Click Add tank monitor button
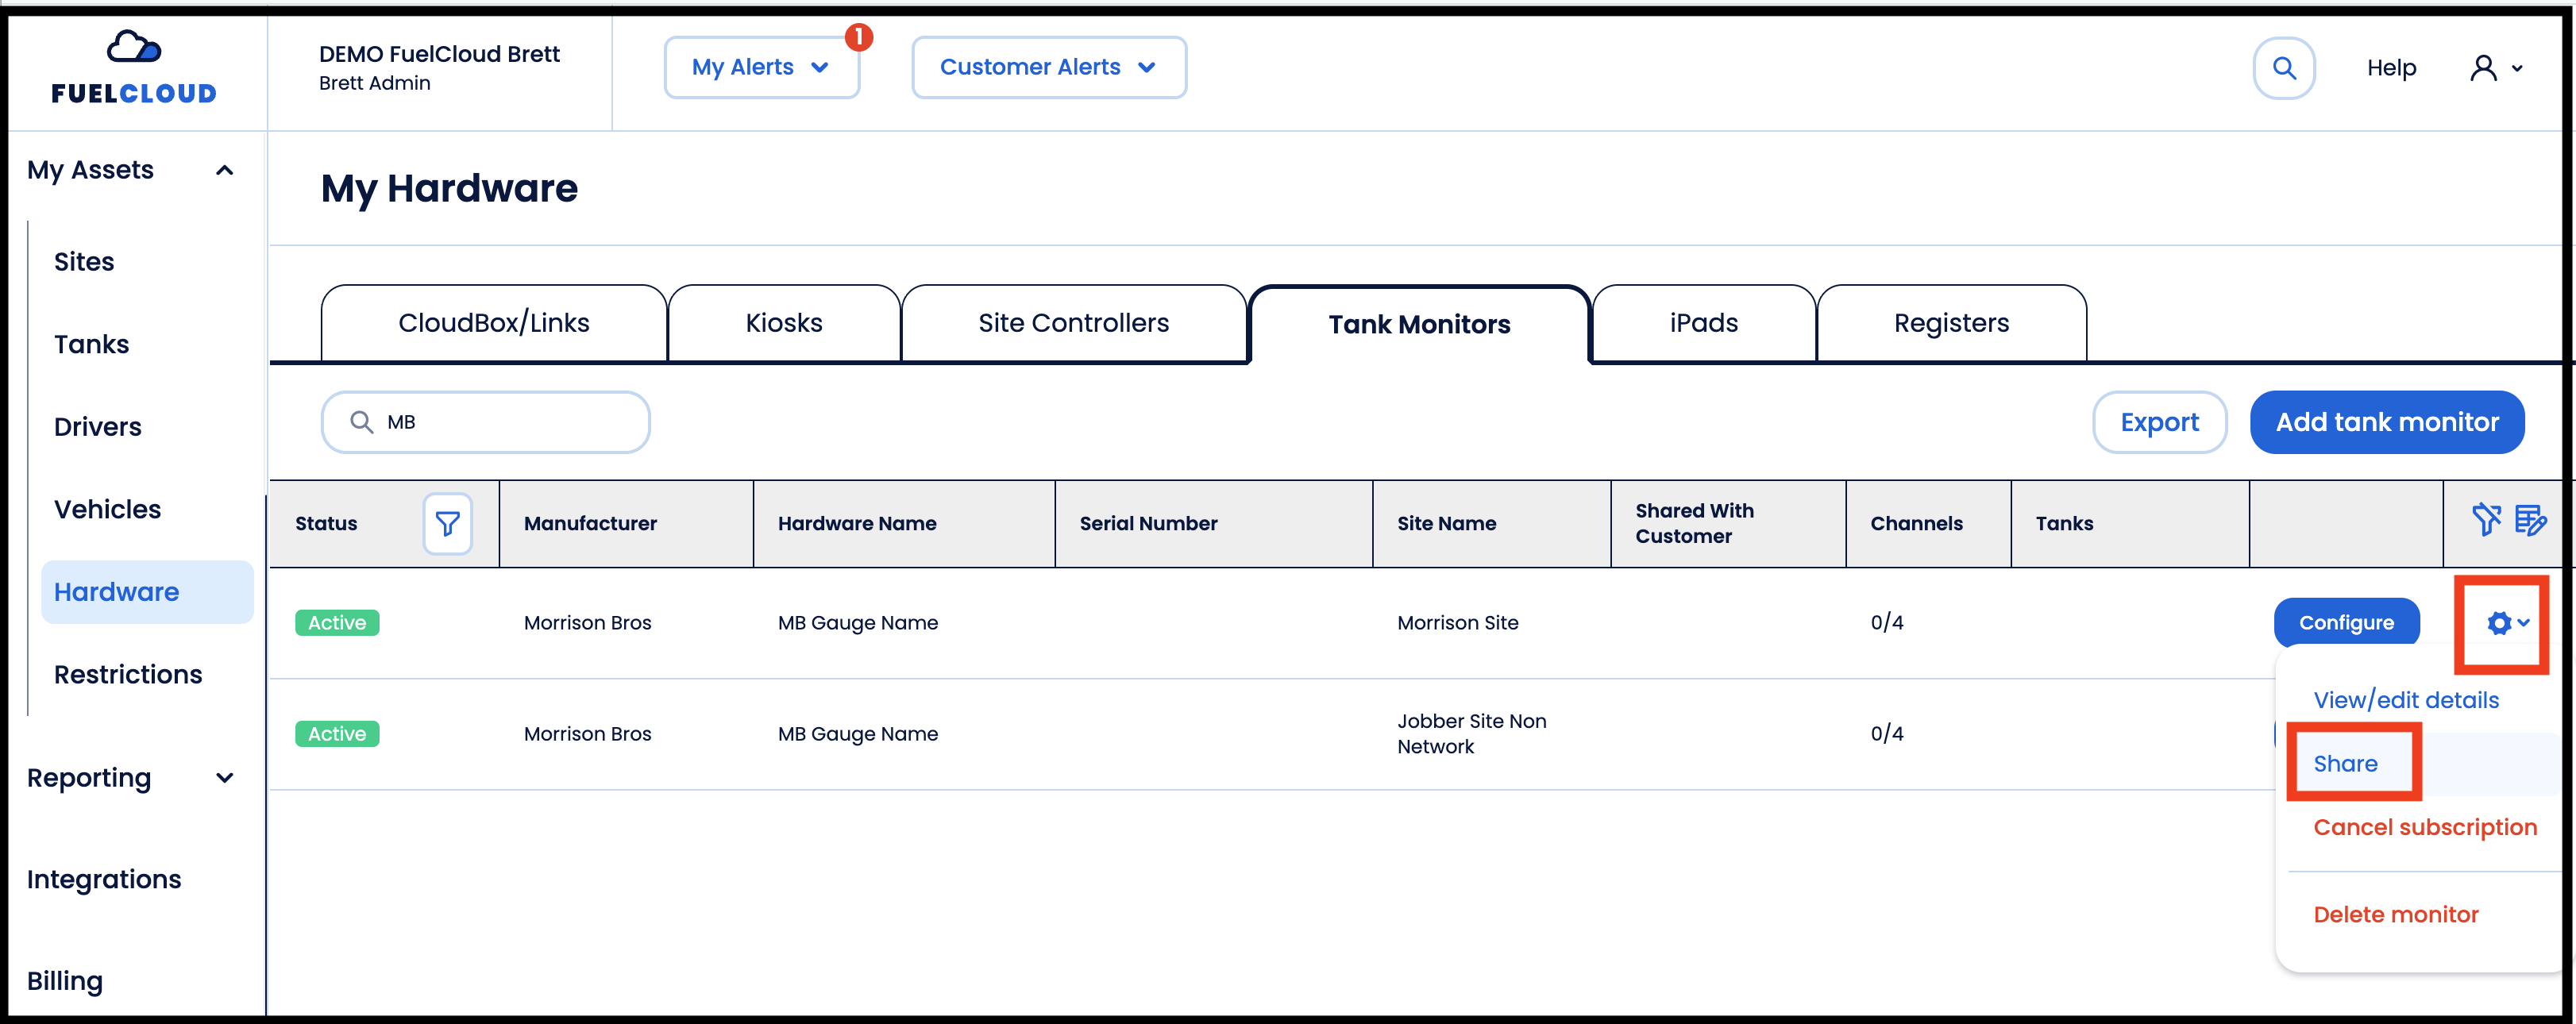The height and width of the screenshot is (1024, 2576). [2387, 422]
